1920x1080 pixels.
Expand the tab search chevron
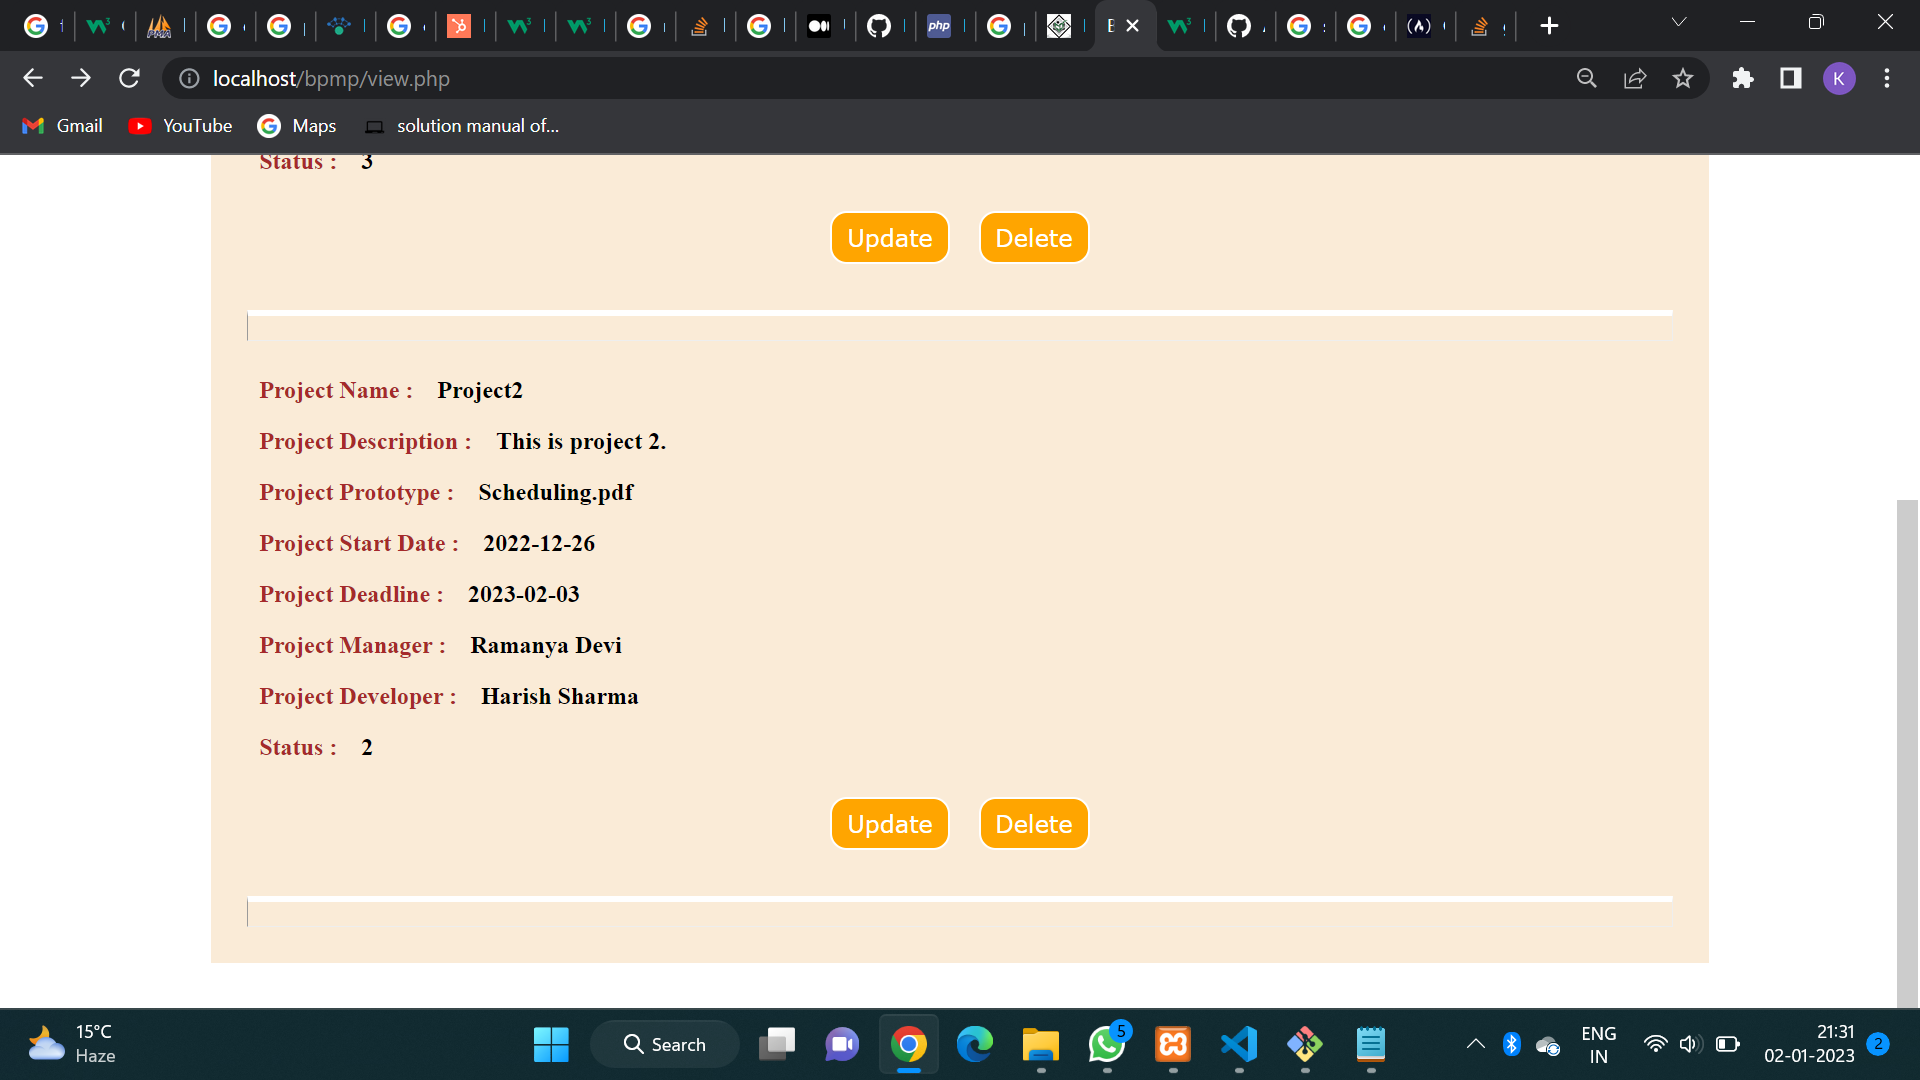click(x=1679, y=22)
